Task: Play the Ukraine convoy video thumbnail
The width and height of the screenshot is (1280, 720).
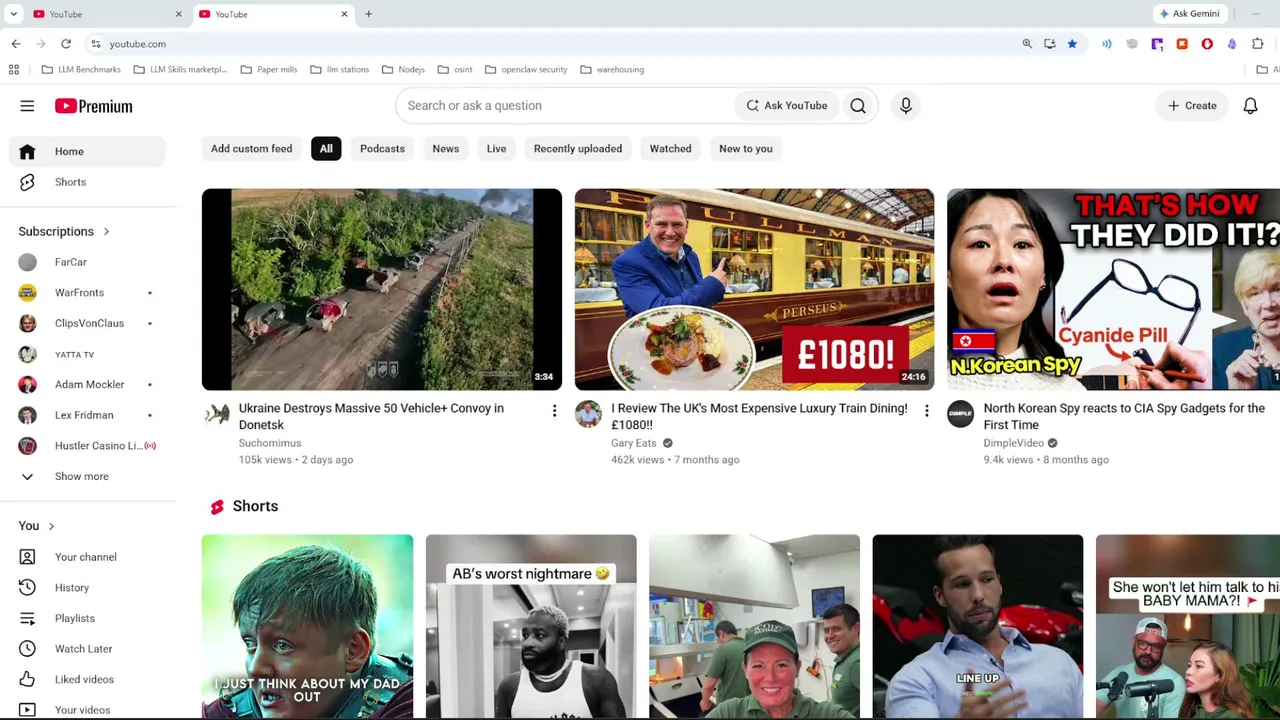Action: pos(382,289)
